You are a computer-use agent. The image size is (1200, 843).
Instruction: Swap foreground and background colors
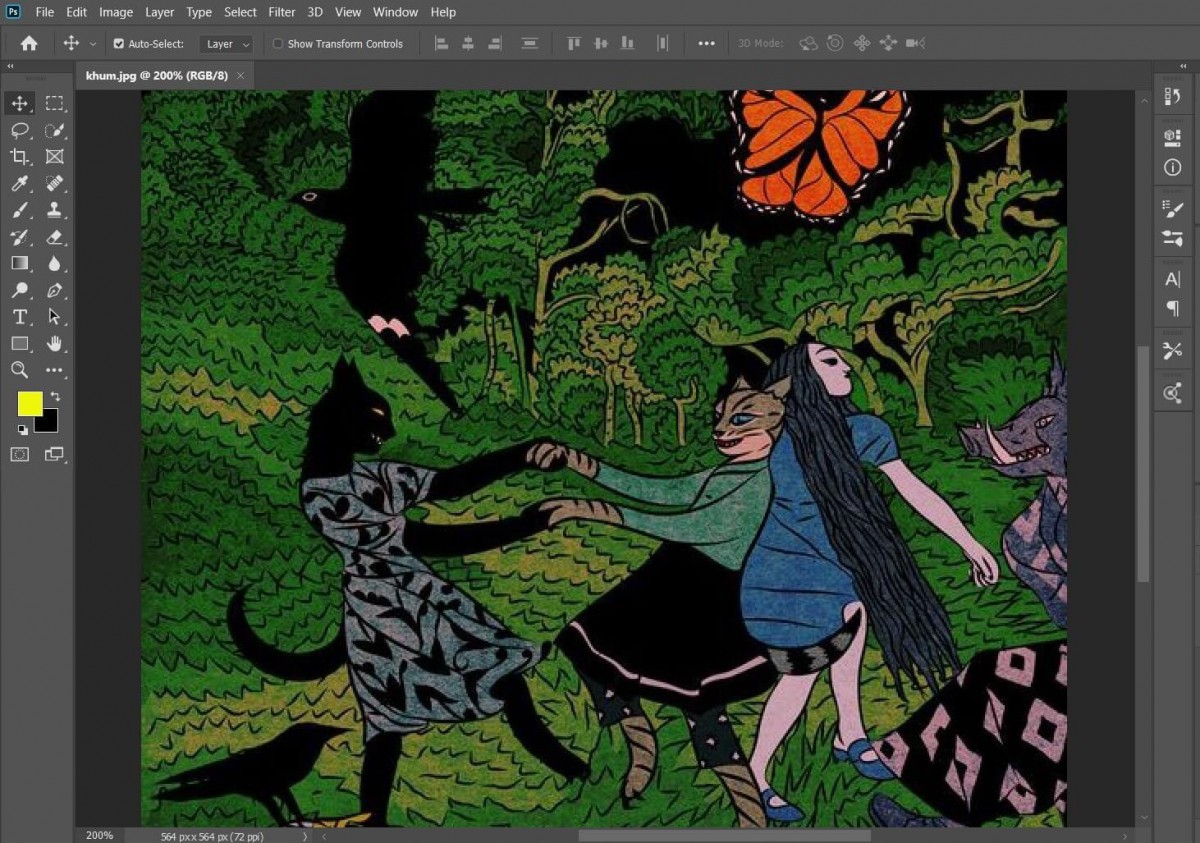[x=55, y=396]
